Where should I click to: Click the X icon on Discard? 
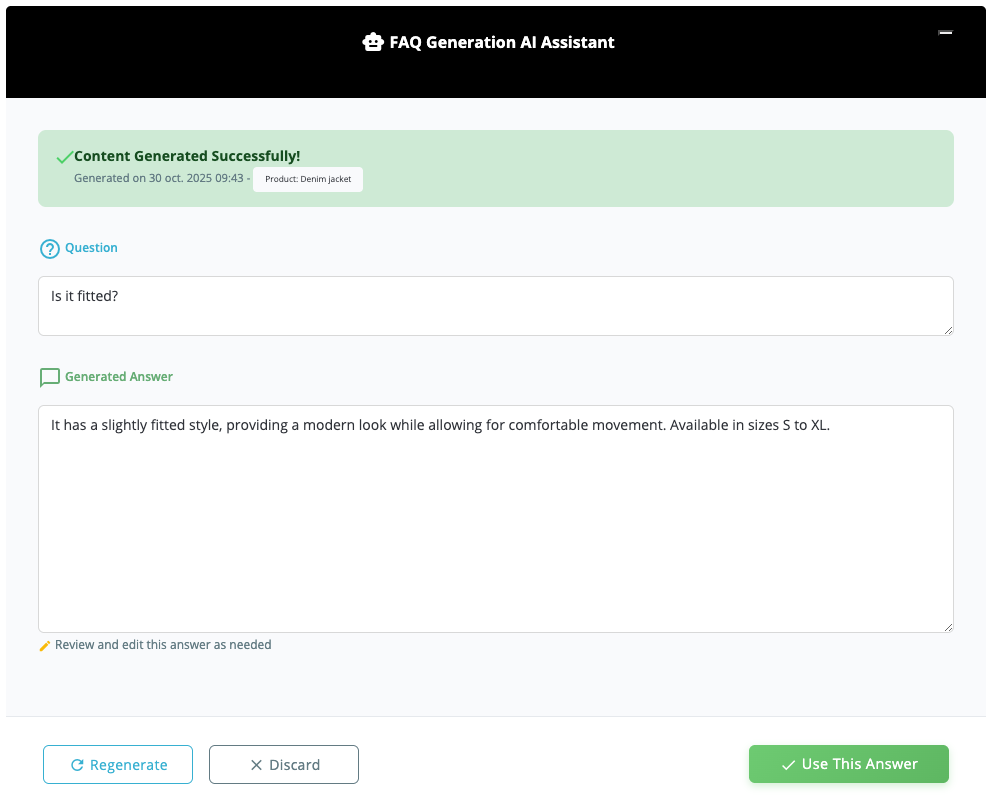click(256, 765)
